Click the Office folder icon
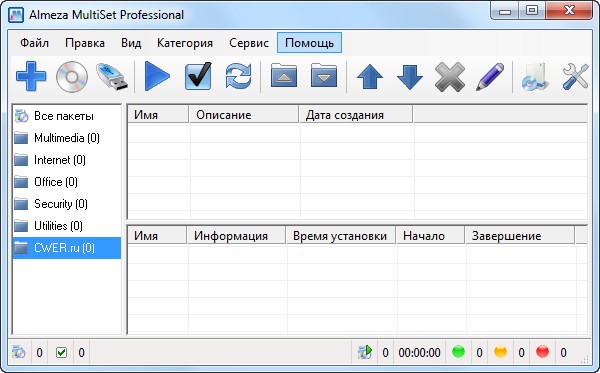Image resolution: width=600 pixels, height=373 pixels. [21, 182]
